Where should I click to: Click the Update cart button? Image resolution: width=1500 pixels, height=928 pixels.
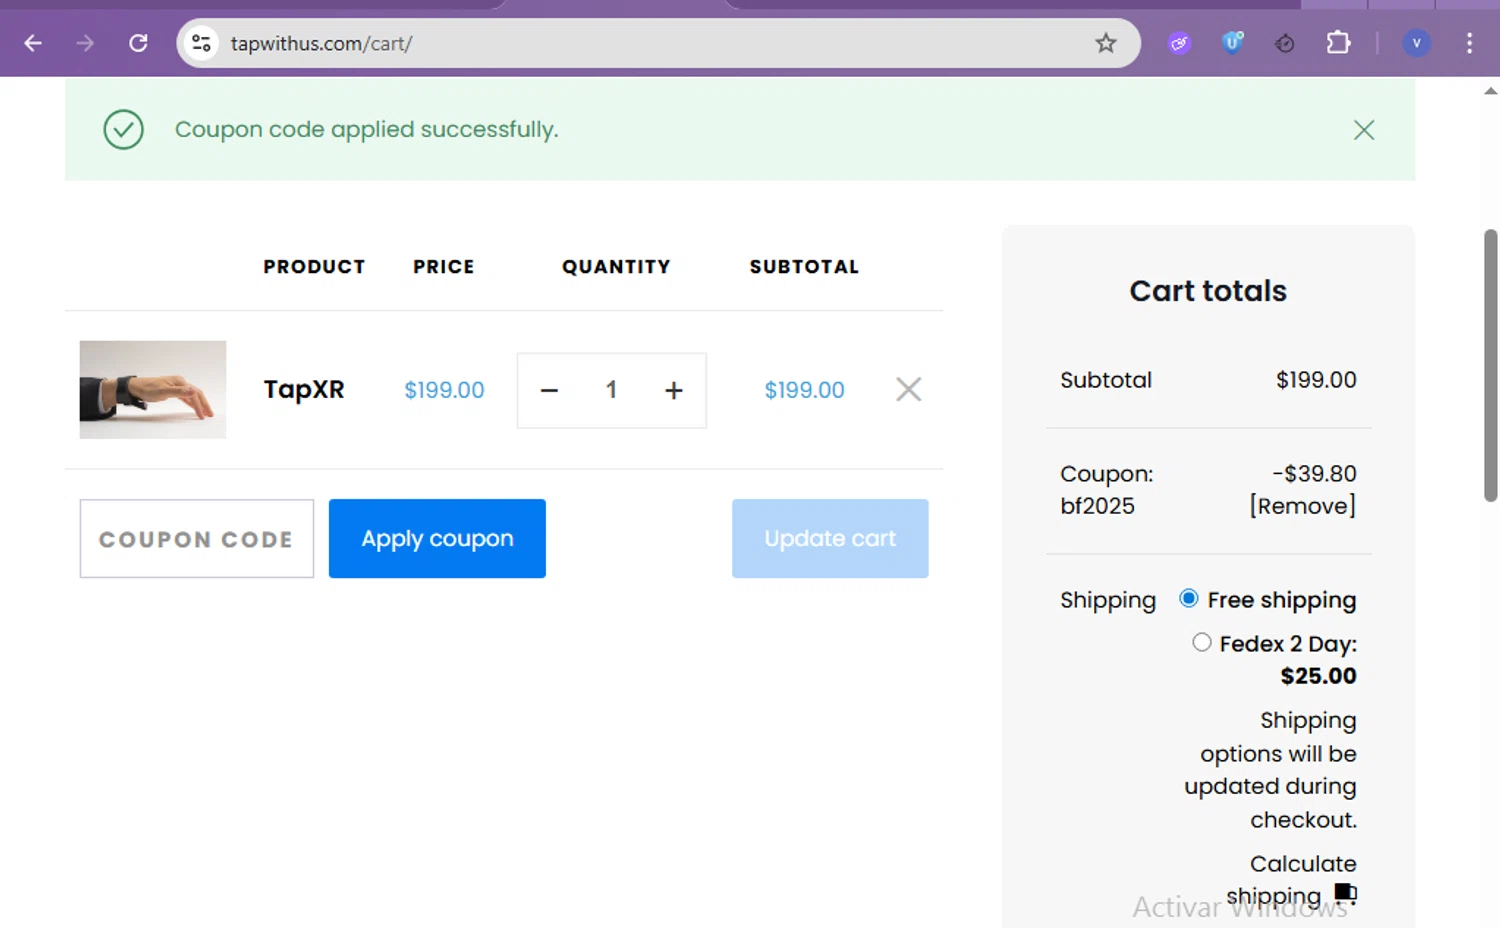(x=830, y=538)
